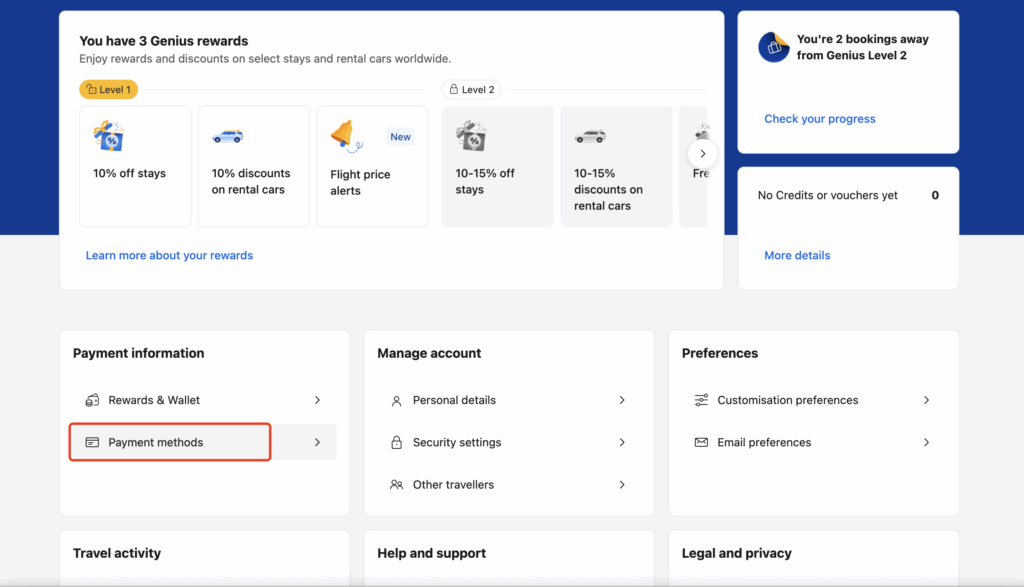The width and height of the screenshot is (1024, 587).
Task: Expand Rewards & Wallet using its chevron
Action: pyautogui.click(x=317, y=400)
